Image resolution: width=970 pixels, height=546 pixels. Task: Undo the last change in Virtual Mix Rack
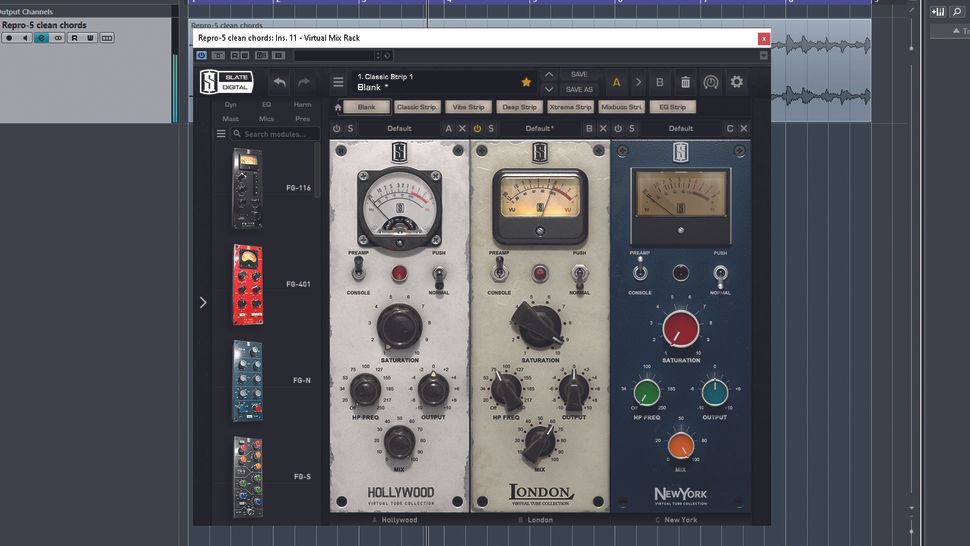[x=280, y=82]
